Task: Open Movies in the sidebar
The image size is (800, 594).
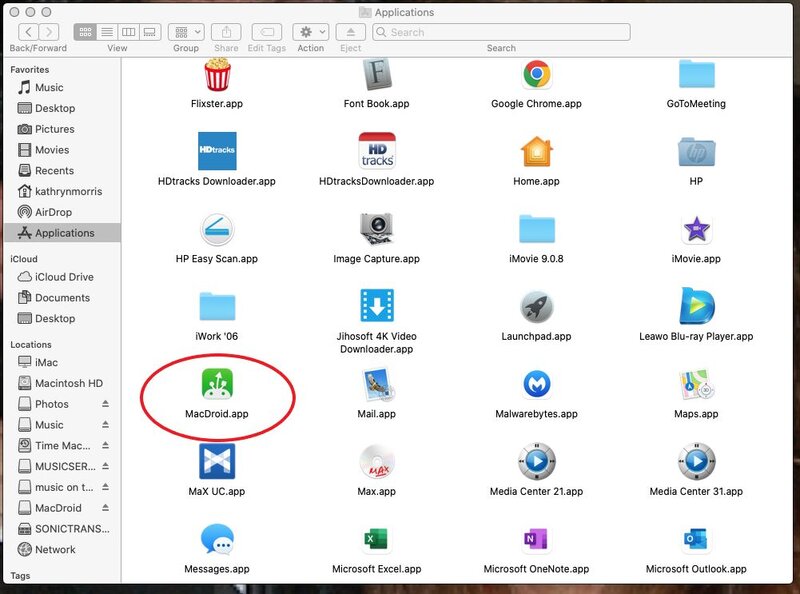Action: coord(61,150)
